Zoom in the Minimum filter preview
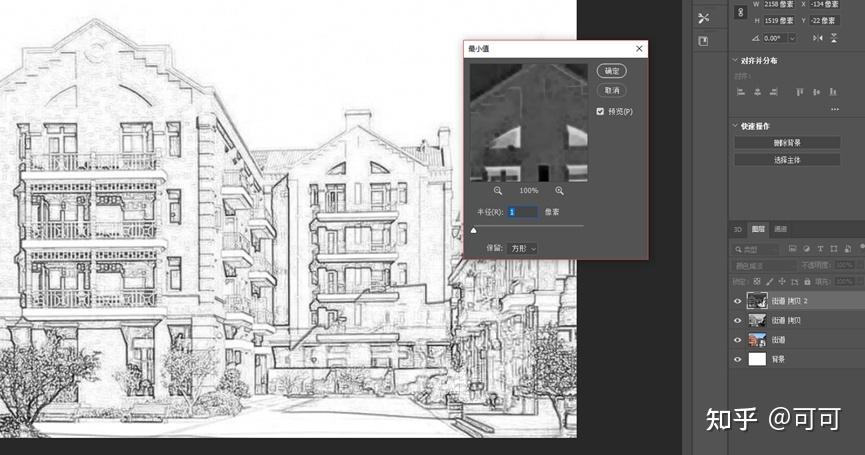Screen dimensions: 865x455 point(559,190)
